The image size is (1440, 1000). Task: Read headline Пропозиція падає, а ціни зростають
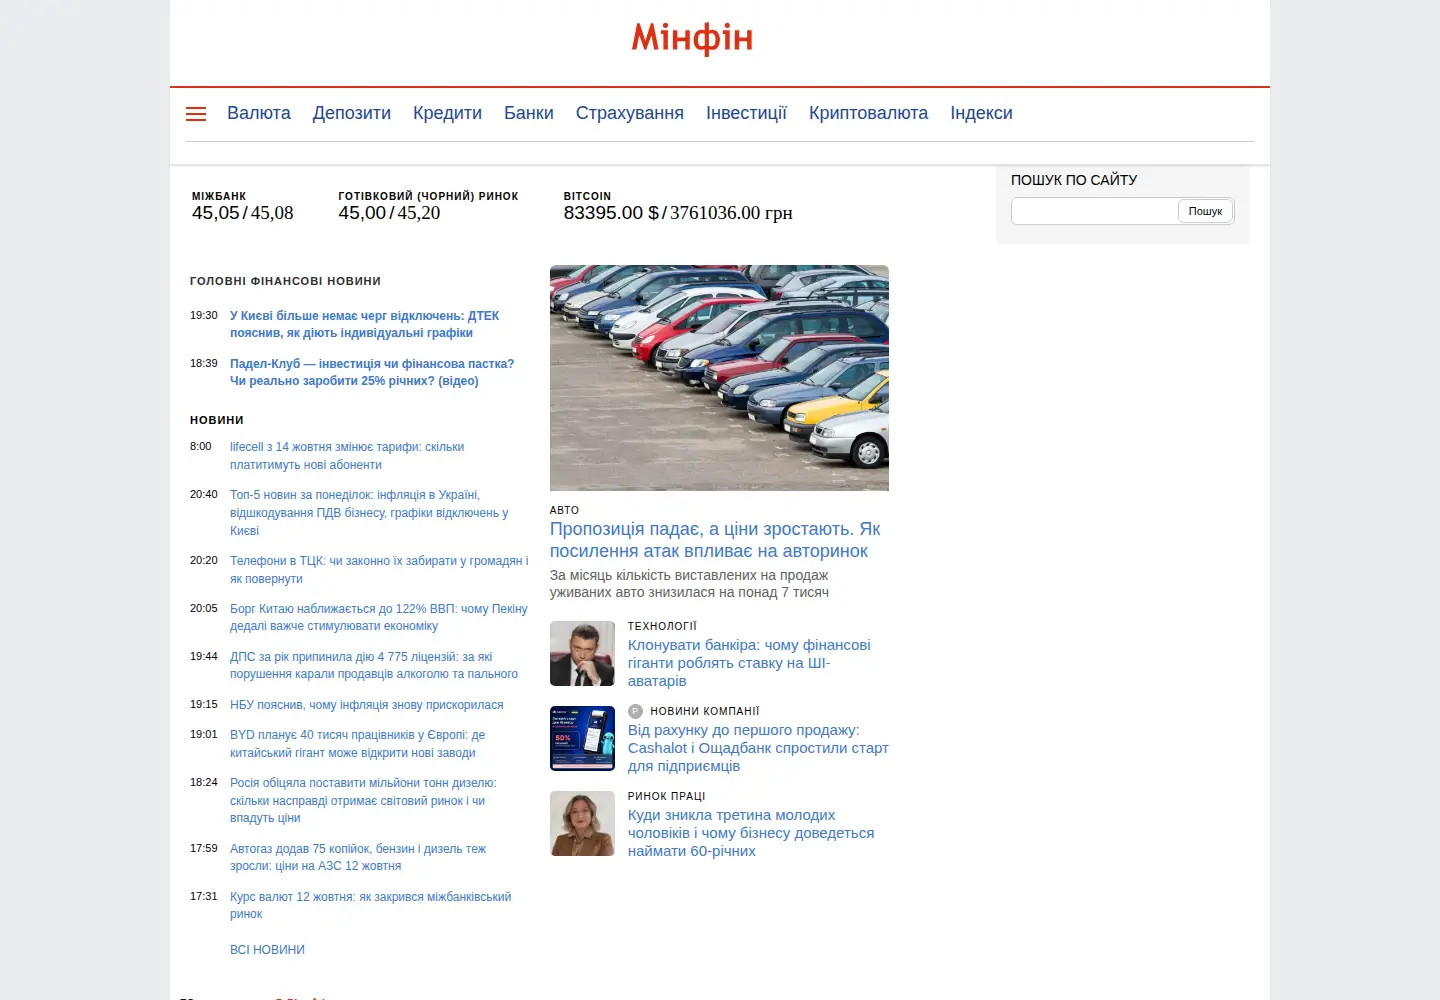(x=715, y=540)
